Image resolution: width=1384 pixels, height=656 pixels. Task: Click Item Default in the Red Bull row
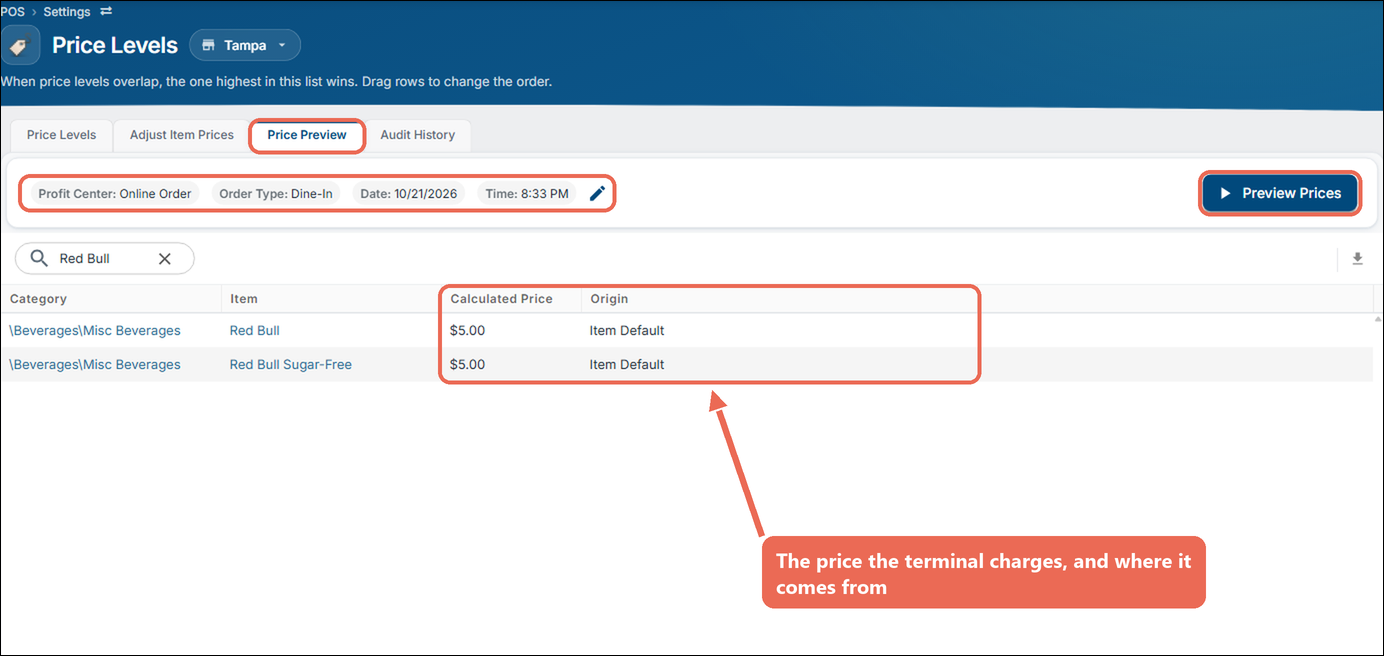point(627,331)
